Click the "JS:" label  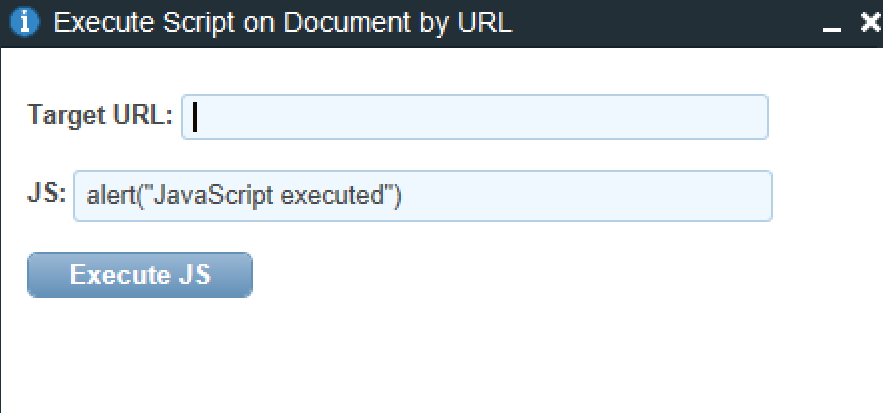[47, 193]
